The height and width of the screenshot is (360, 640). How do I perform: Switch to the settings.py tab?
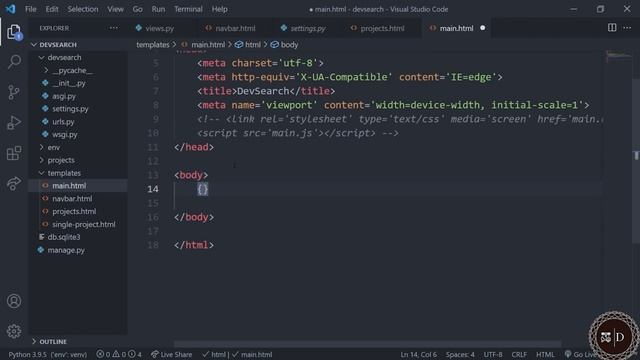point(308,28)
